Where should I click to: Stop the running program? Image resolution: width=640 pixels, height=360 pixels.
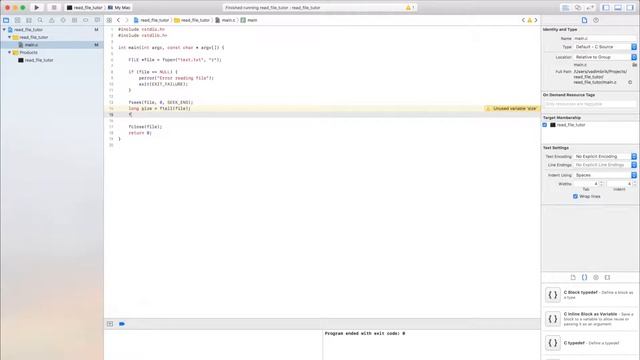[x=53, y=7]
